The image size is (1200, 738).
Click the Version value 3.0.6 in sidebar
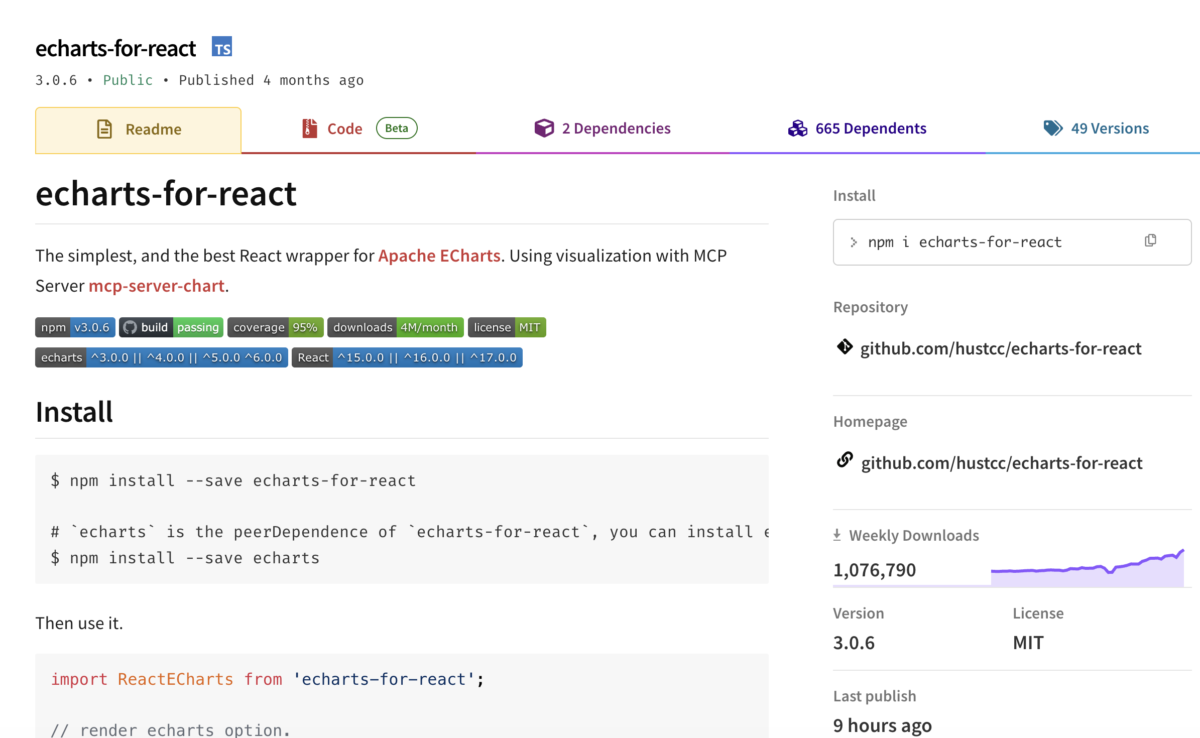pos(854,643)
